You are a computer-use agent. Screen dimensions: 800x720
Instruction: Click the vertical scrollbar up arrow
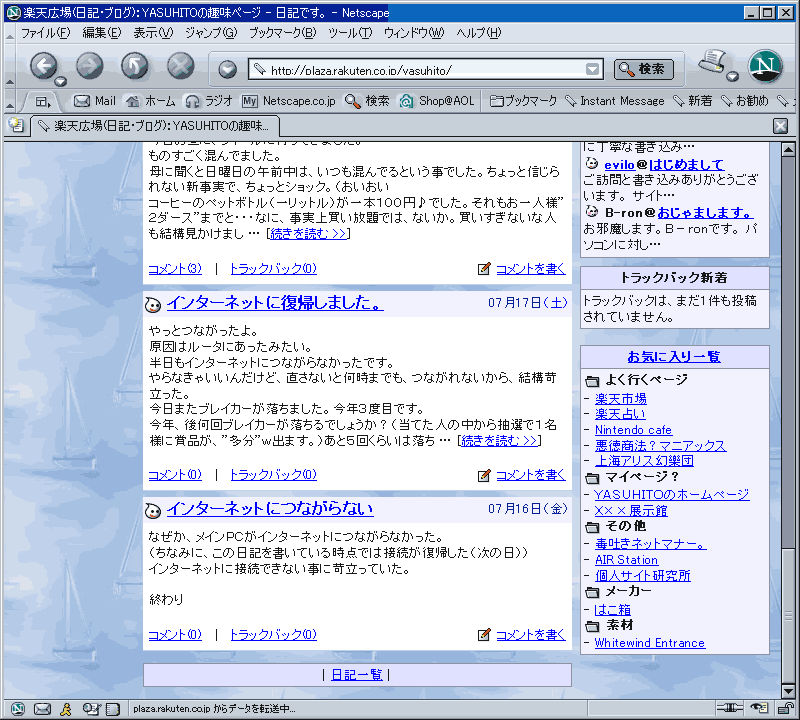788,150
